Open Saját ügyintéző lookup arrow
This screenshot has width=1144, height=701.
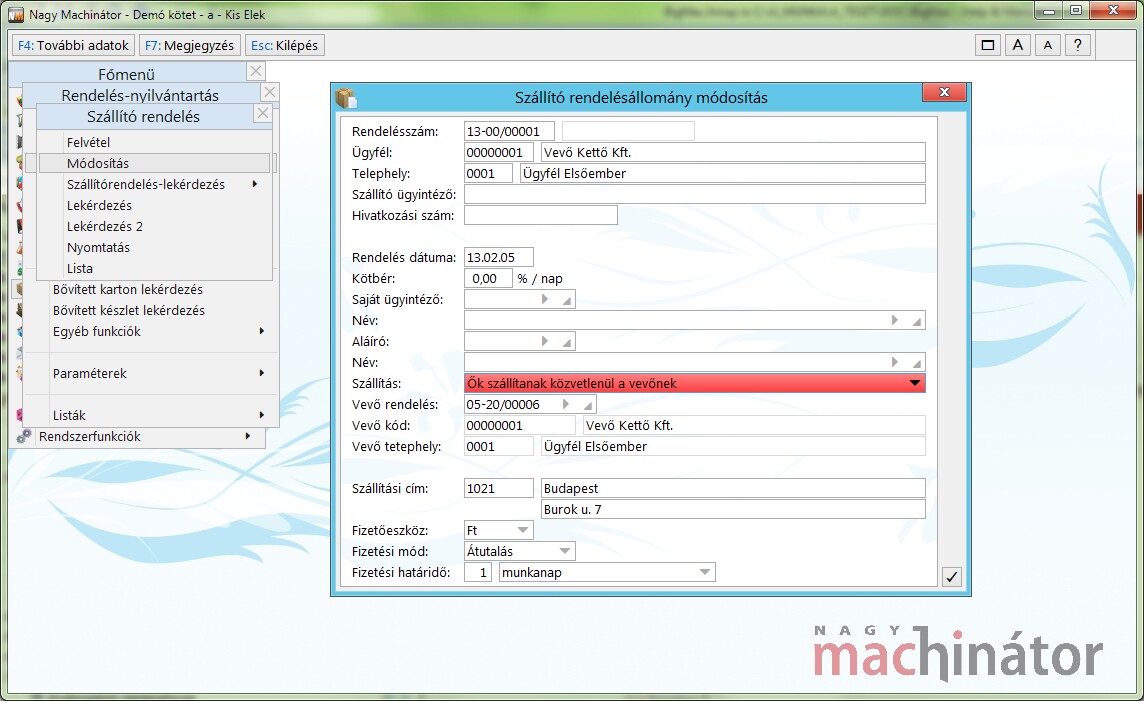click(x=545, y=300)
